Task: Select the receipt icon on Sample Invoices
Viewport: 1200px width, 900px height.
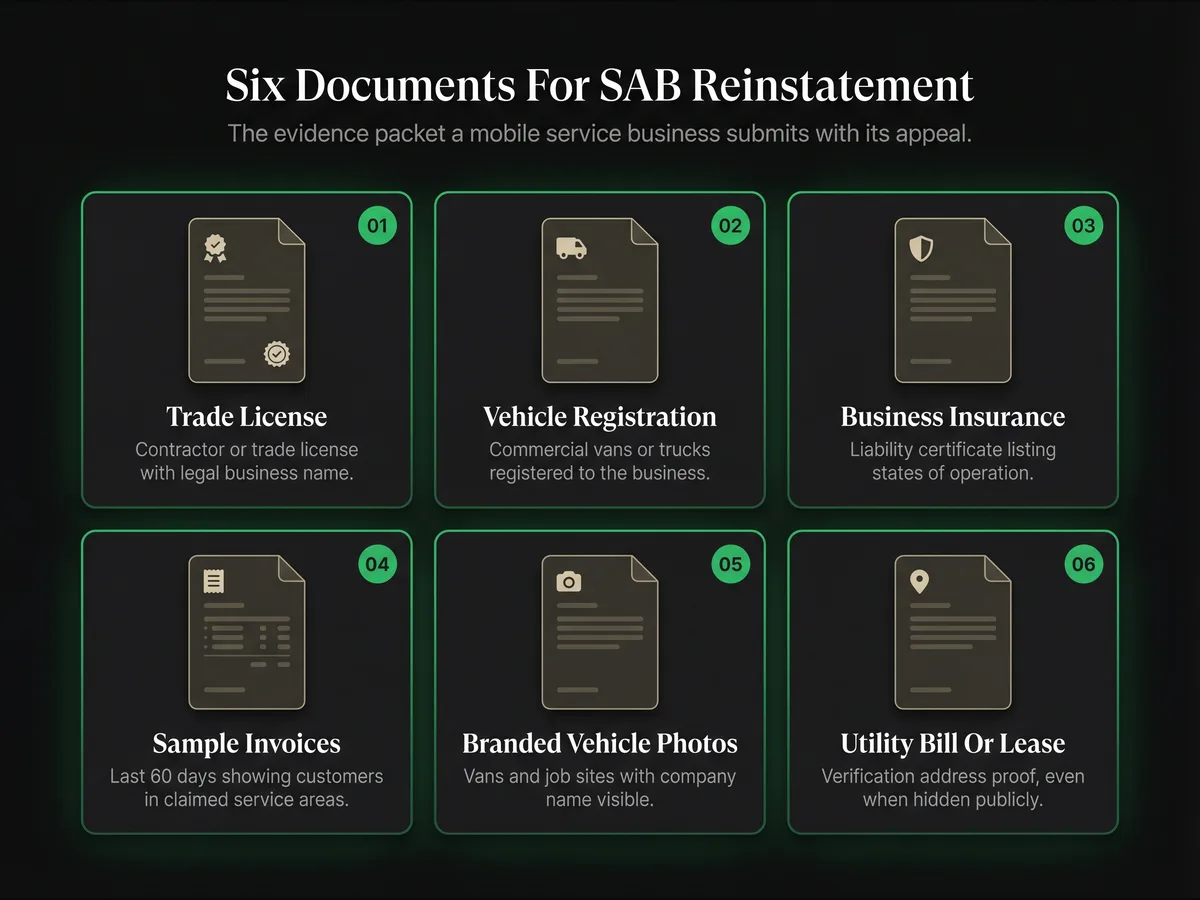Action: (214, 581)
